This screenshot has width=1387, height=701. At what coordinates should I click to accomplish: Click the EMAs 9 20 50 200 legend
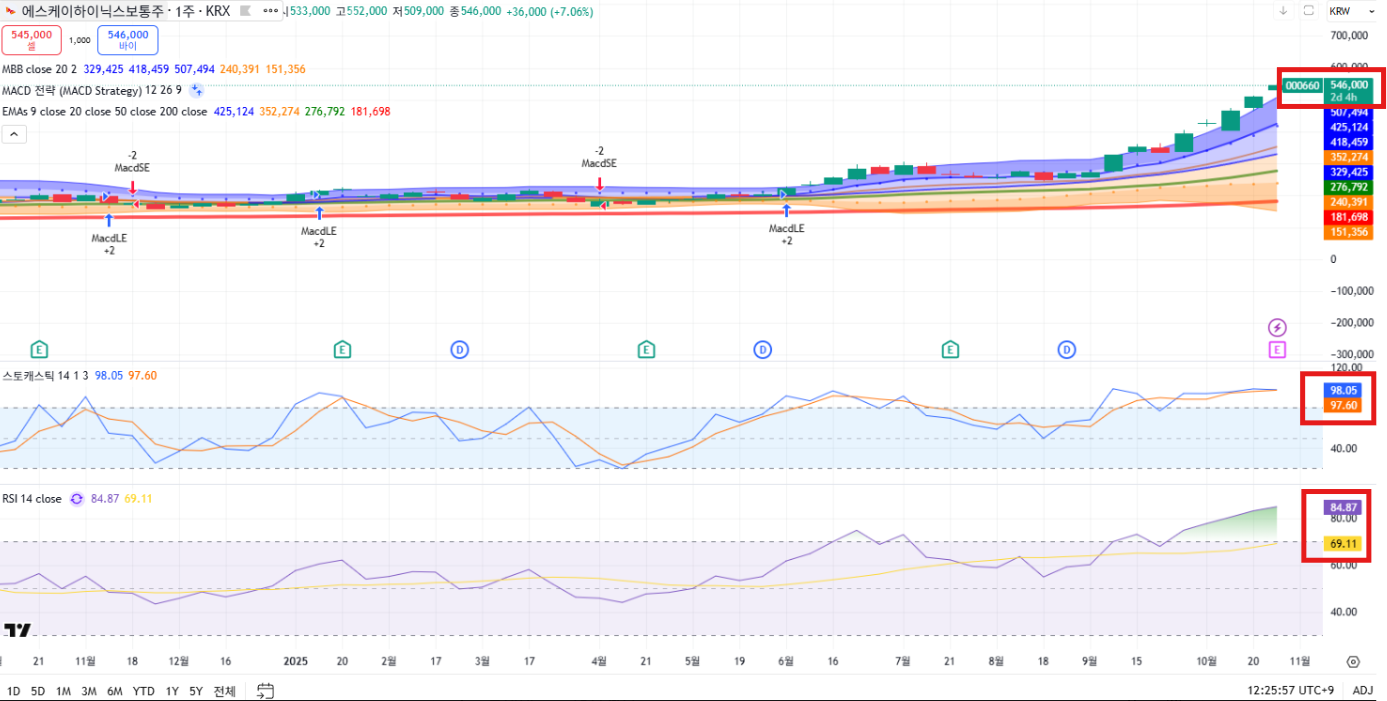point(104,111)
